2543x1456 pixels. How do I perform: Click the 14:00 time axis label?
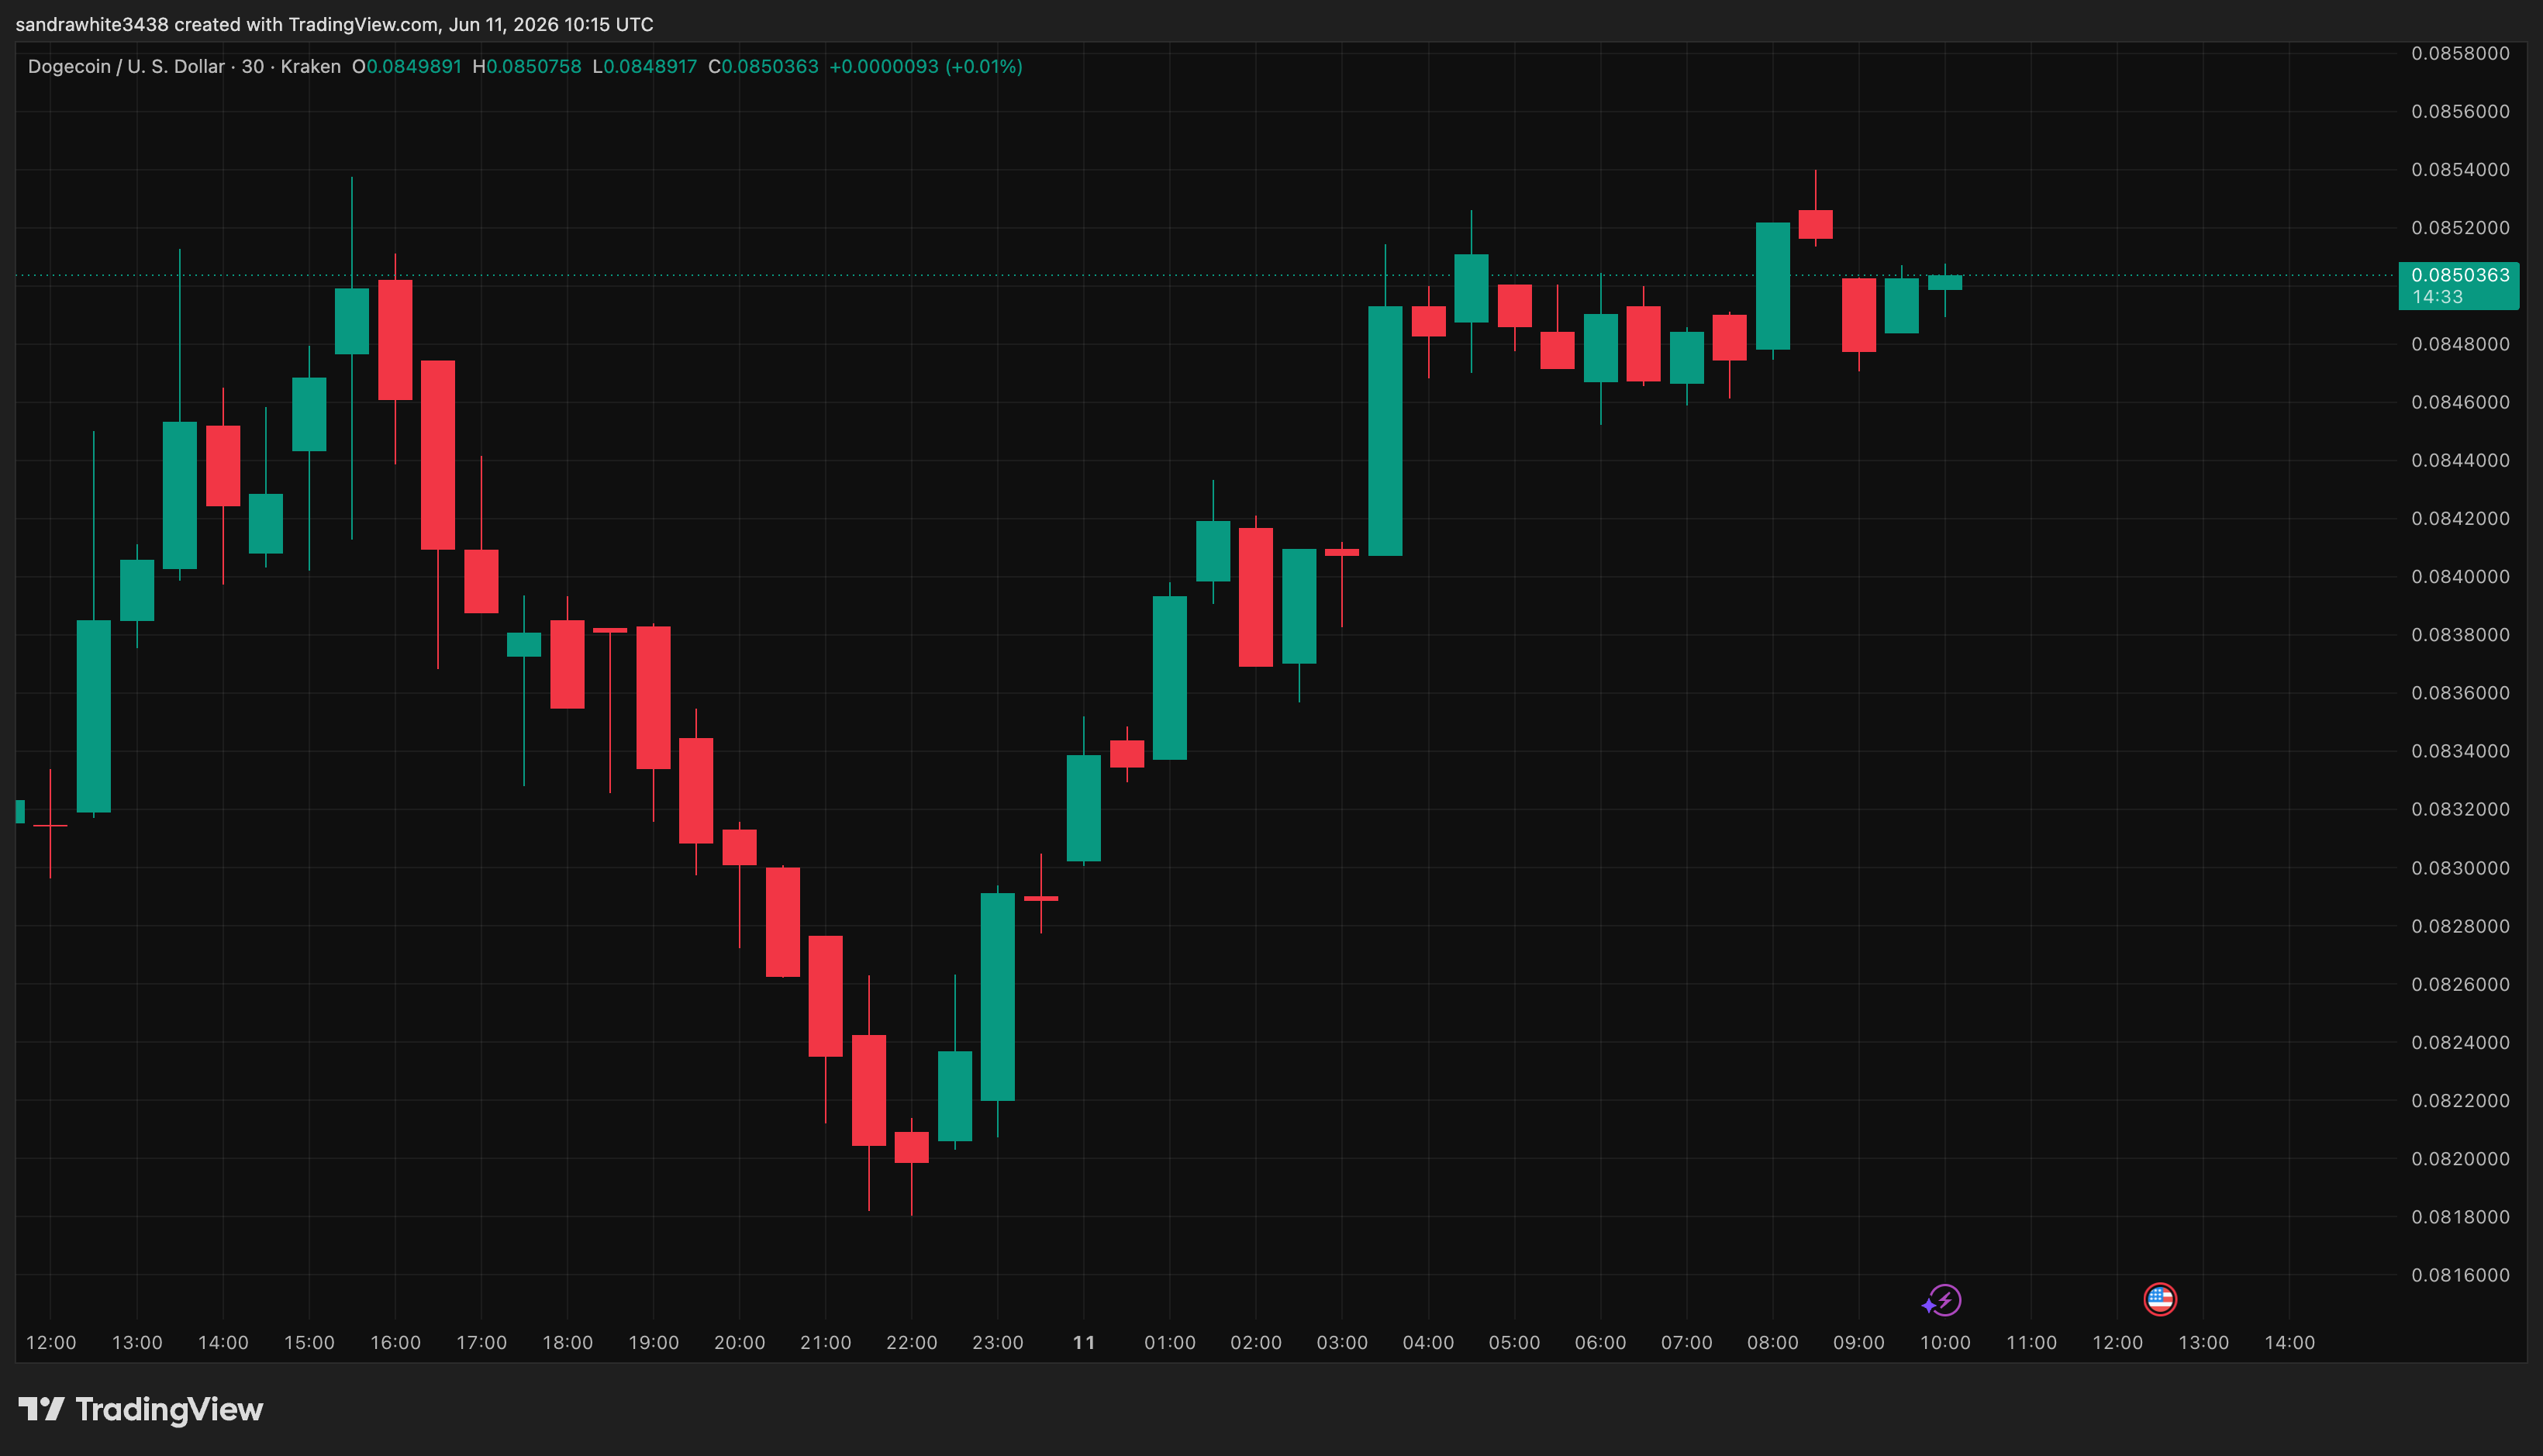coord(2289,1342)
